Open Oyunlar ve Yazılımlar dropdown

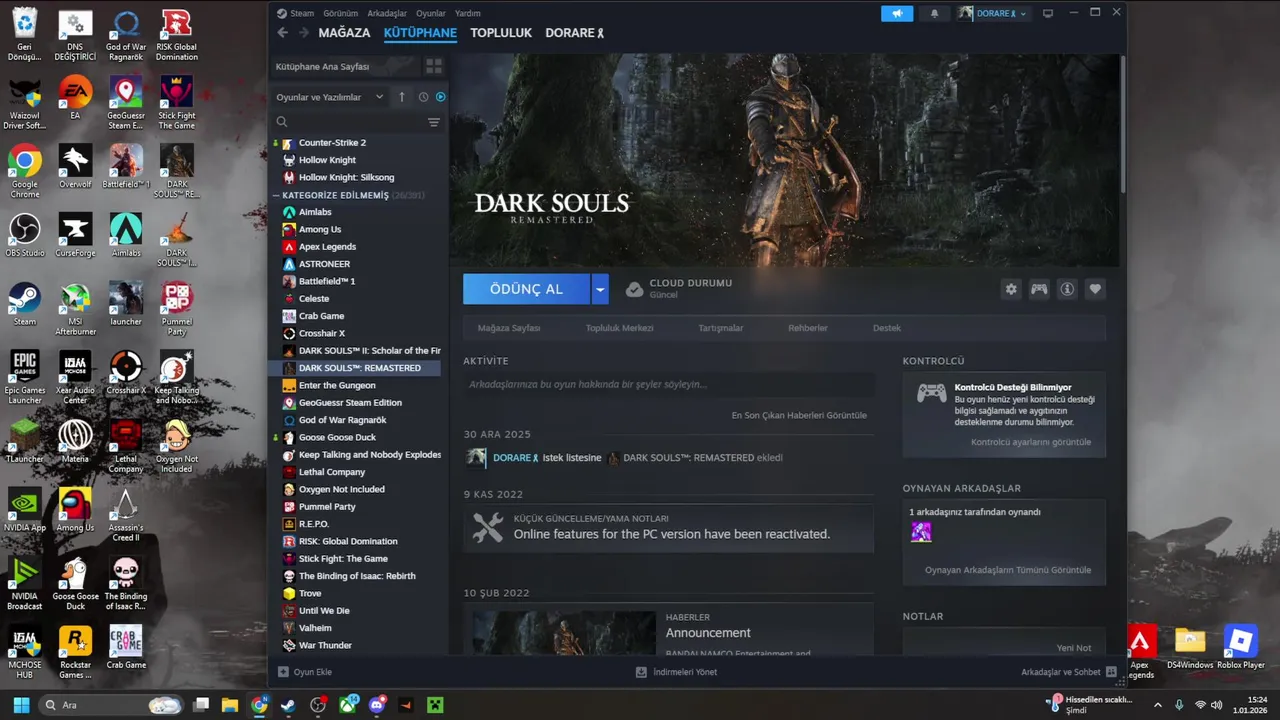[x=330, y=97]
